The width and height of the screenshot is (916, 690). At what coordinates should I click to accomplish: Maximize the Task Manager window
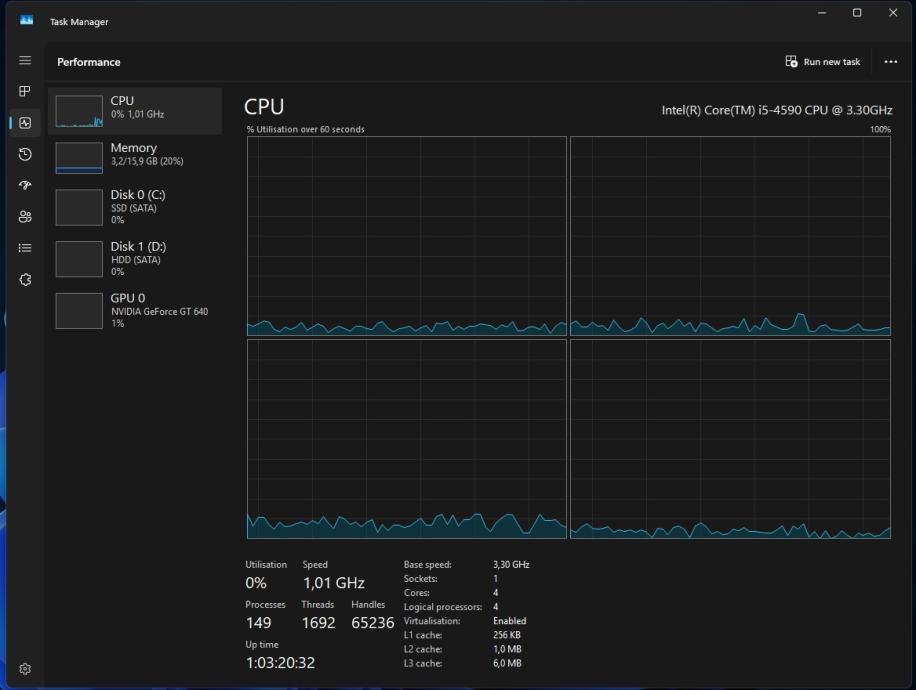(857, 13)
